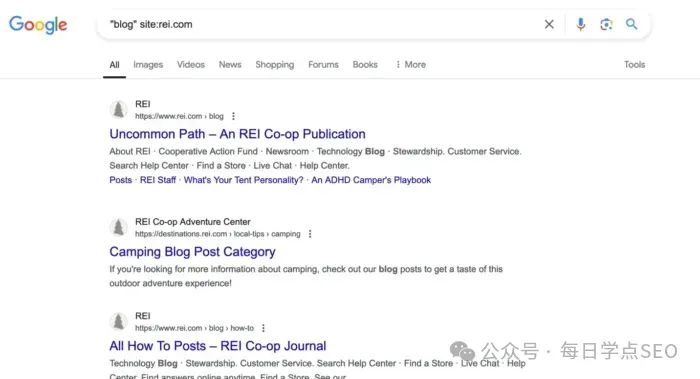Click REI favicon of How To Posts result
700x379 pixels.
click(x=118, y=321)
